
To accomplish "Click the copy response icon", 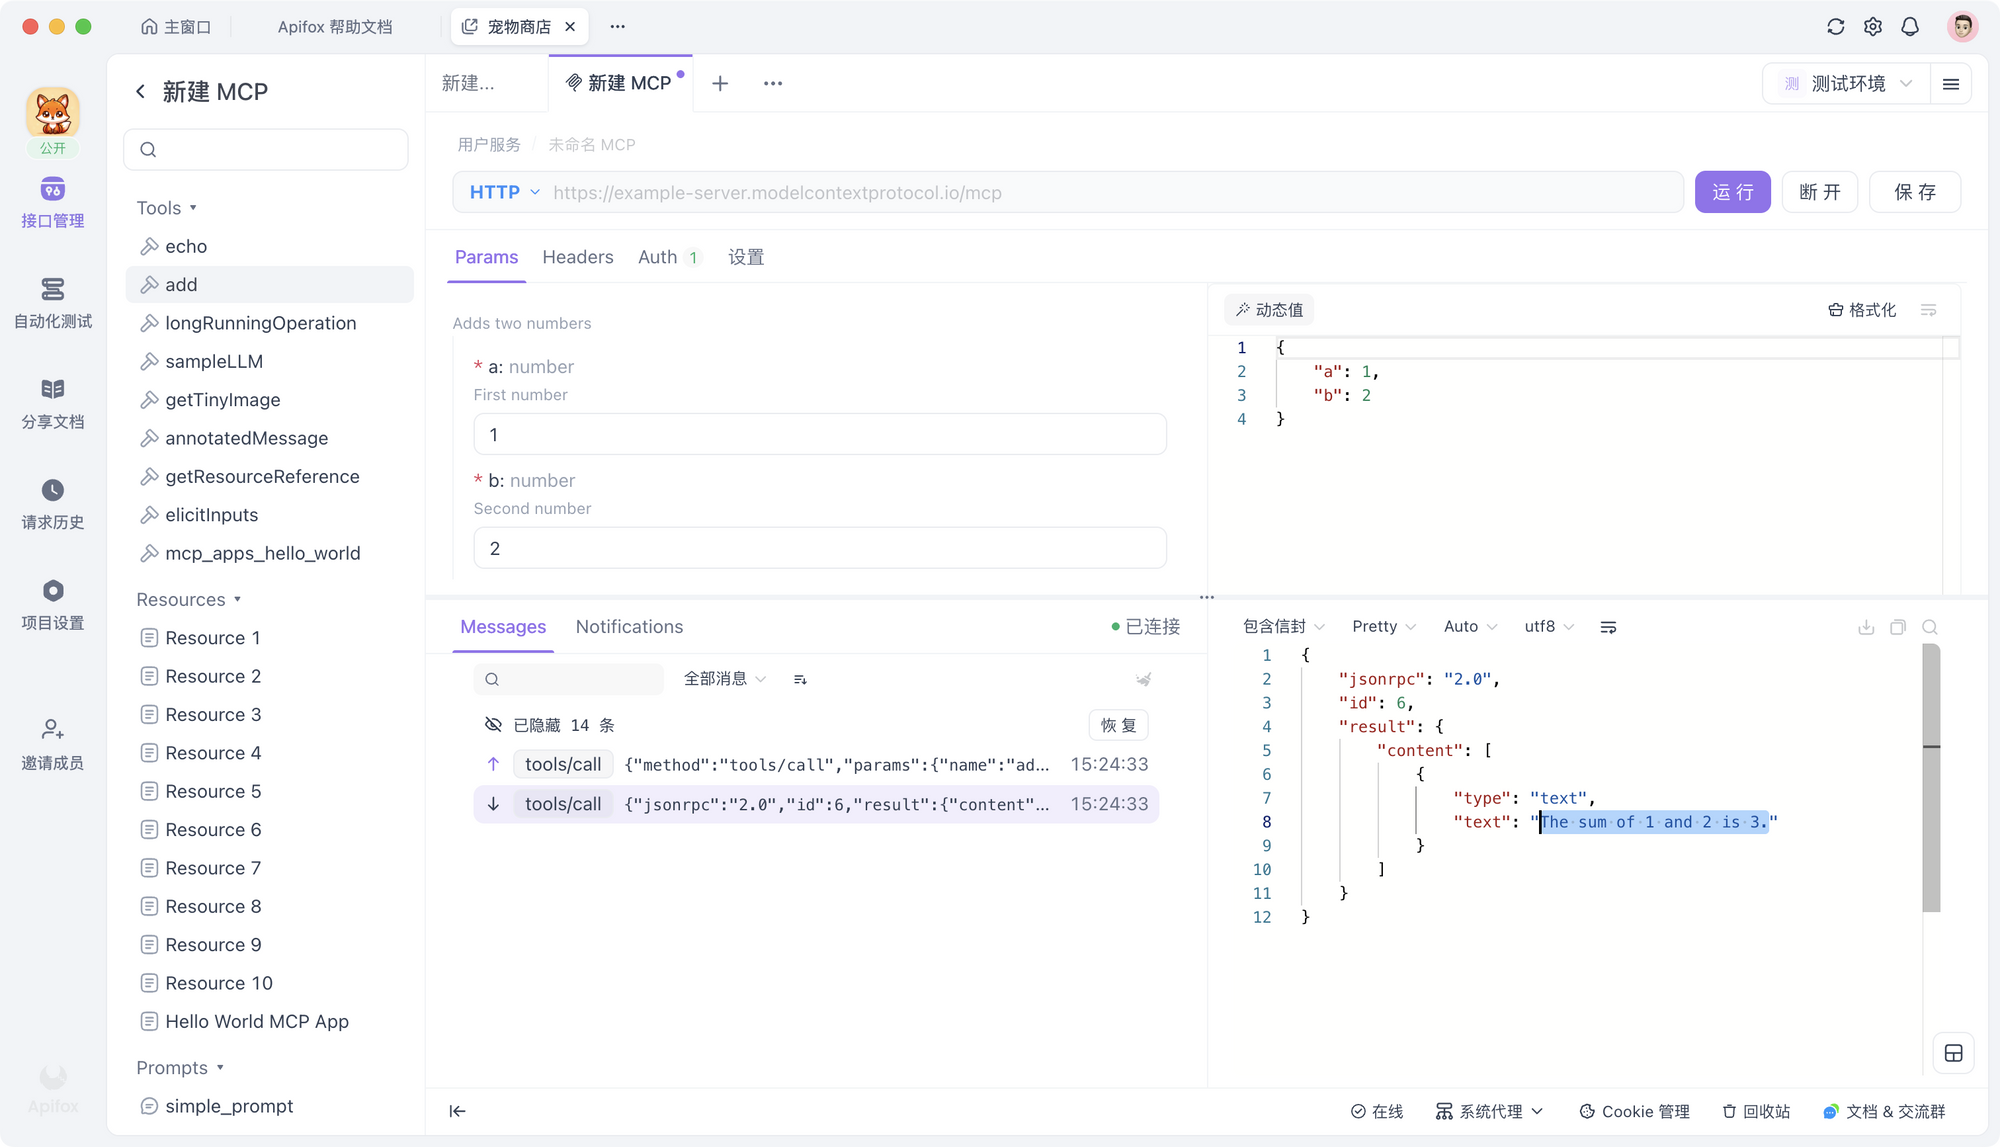I will pyautogui.click(x=1898, y=627).
